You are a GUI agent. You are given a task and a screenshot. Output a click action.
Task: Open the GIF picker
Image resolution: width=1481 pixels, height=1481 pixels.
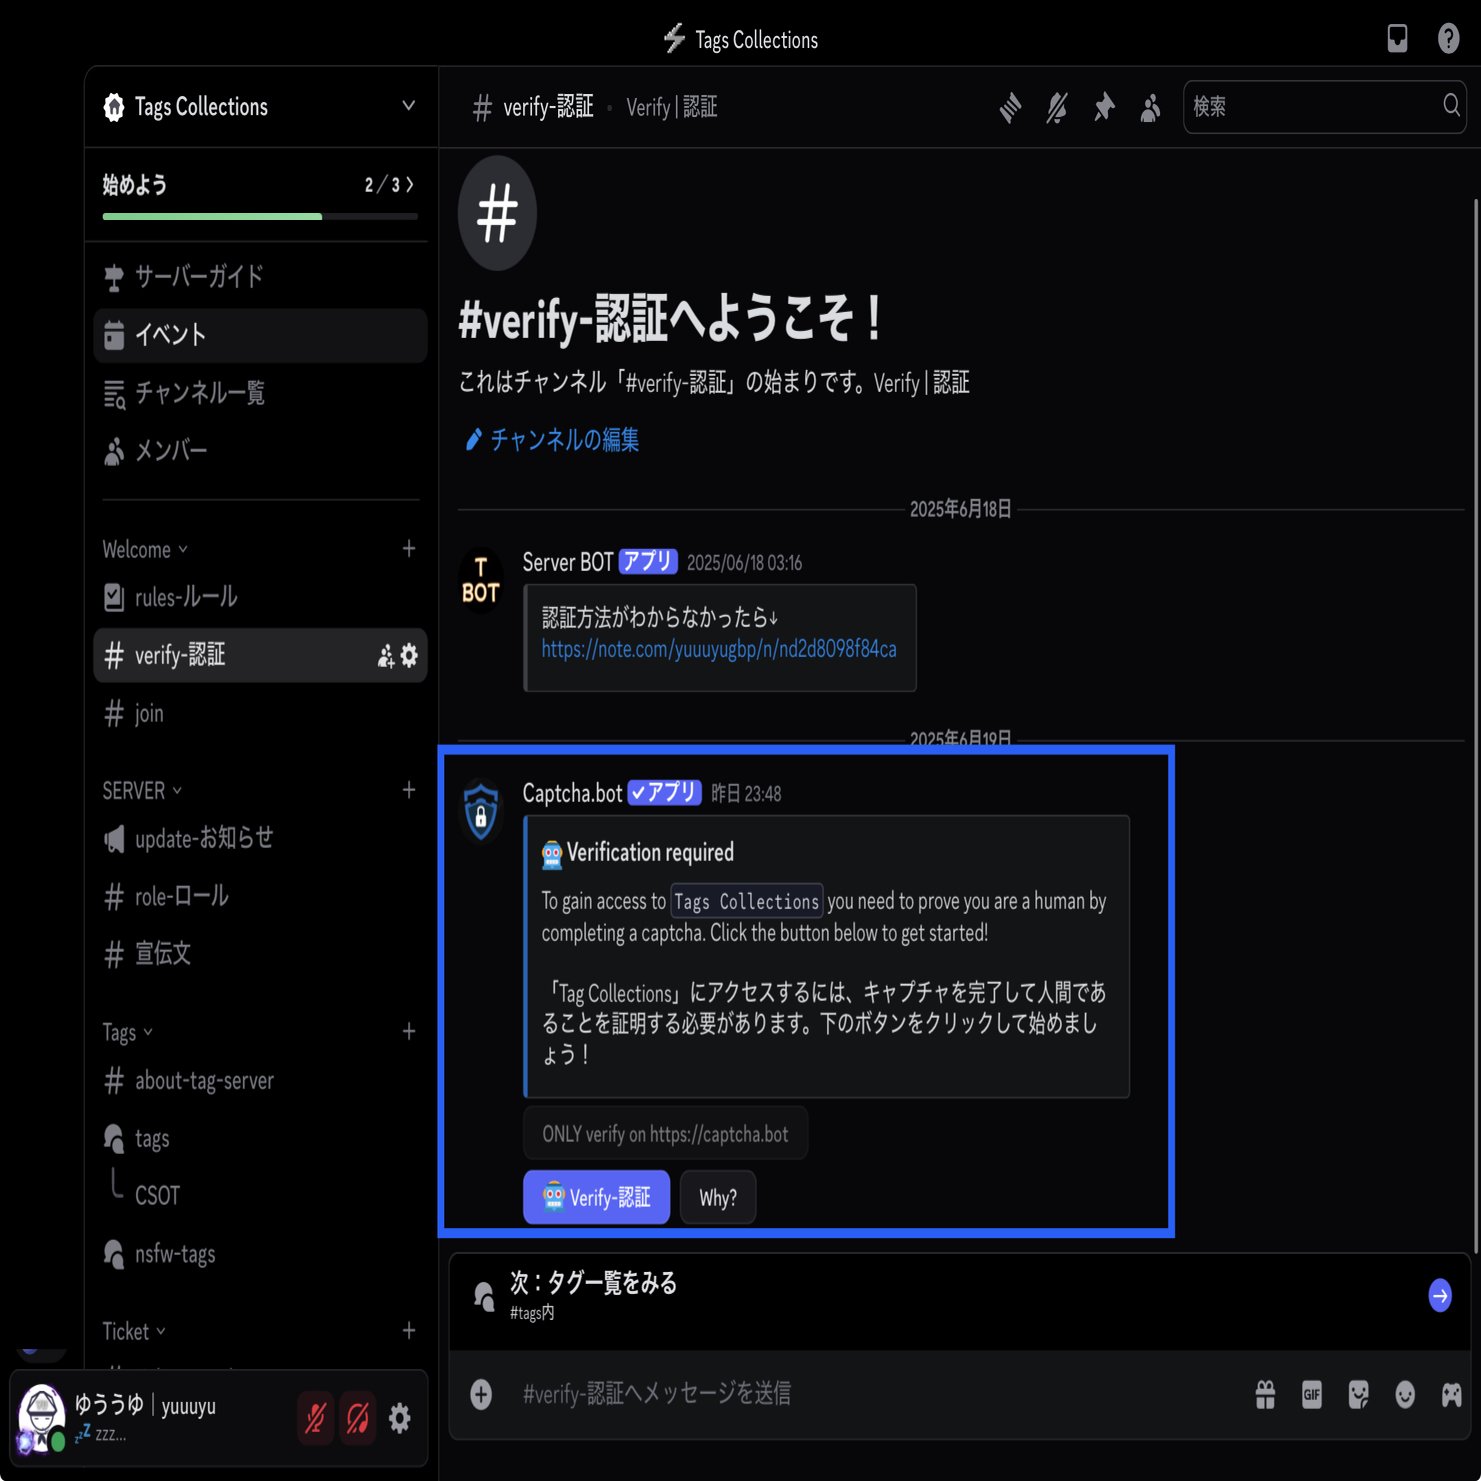(x=1311, y=1394)
